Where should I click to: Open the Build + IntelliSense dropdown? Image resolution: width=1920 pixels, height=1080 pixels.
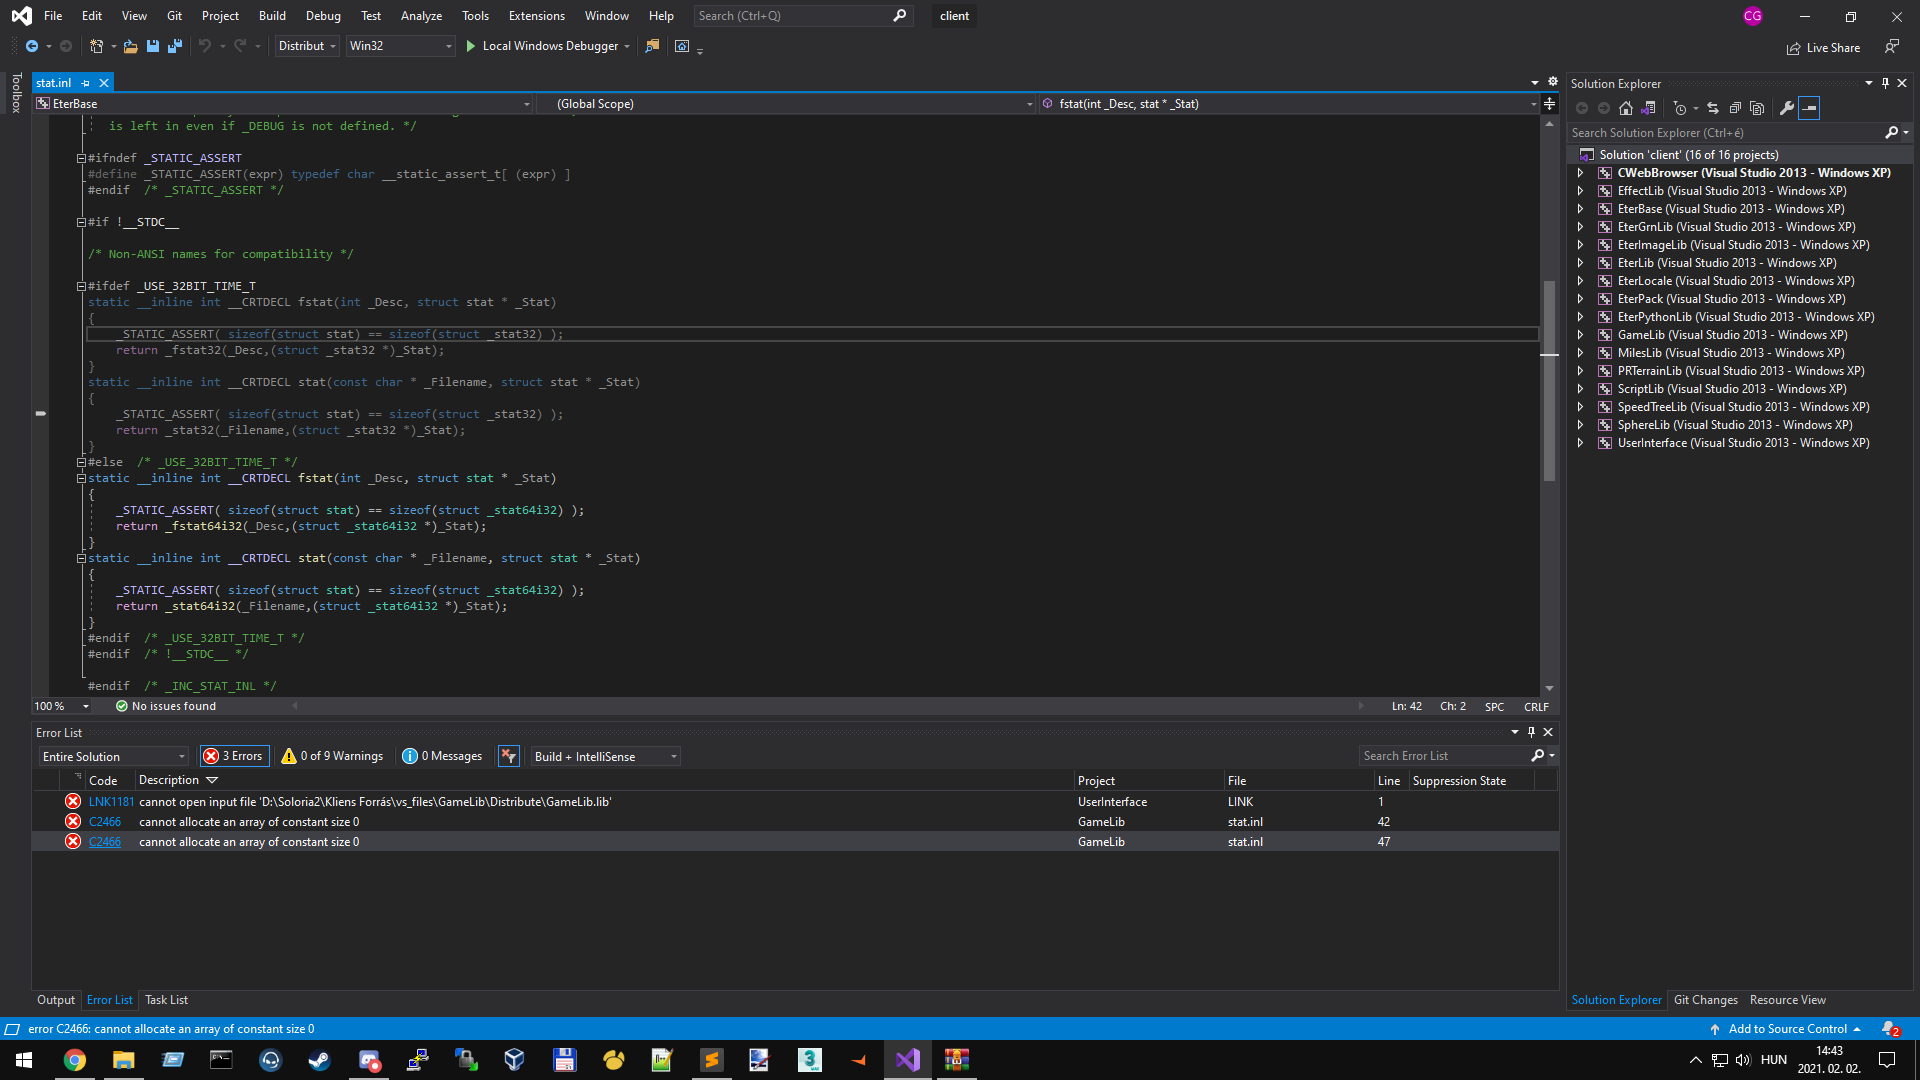tap(605, 756)
